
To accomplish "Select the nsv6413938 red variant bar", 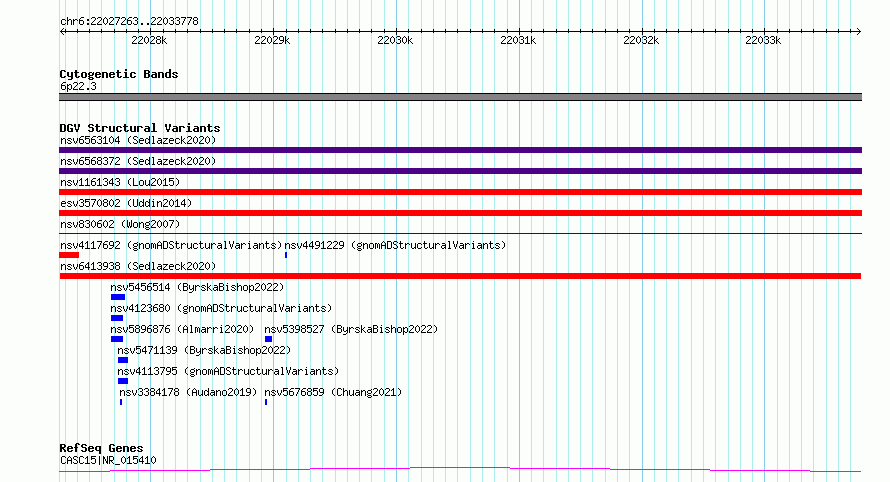I will [x=460, y=276].
